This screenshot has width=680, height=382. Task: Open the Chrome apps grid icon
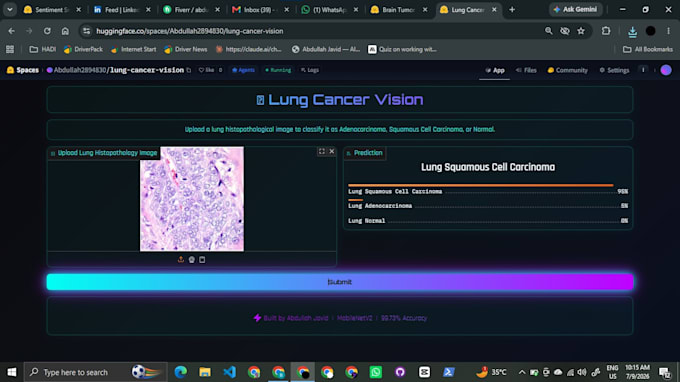click(10, 49)
